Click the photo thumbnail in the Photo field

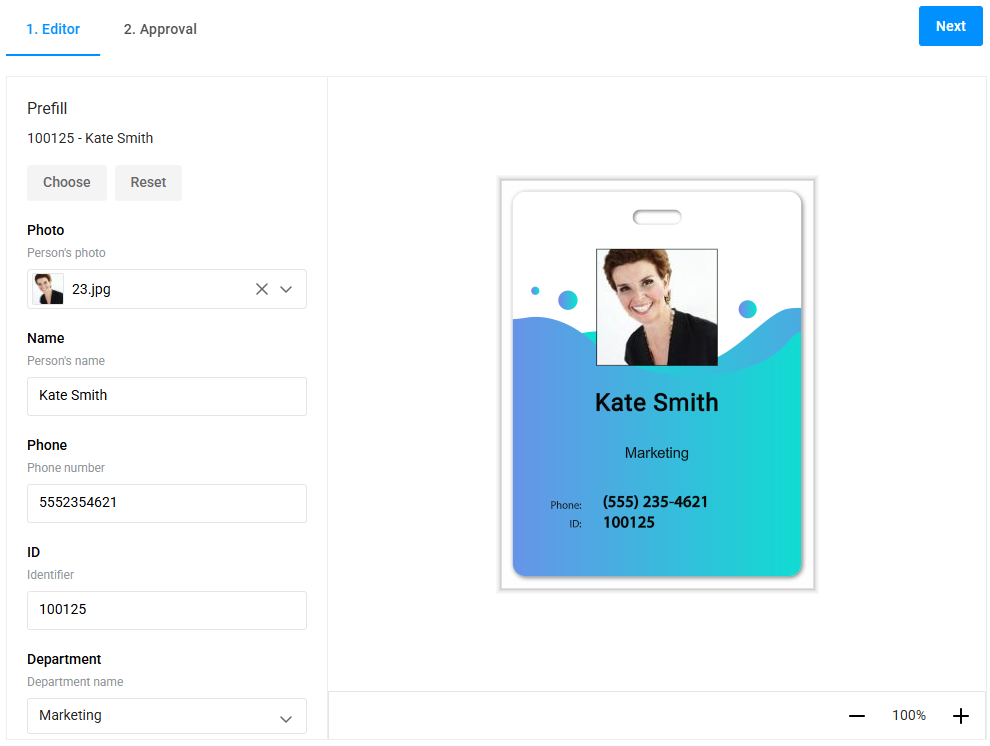coord(45,288)
